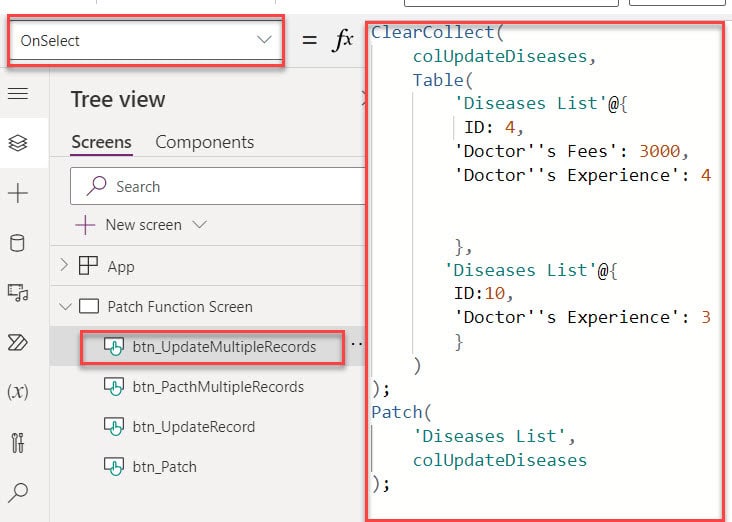Click ClearCollect in the formula
Image resolution: width=732 pixels, height=522 pixels.
click(432, 32)
